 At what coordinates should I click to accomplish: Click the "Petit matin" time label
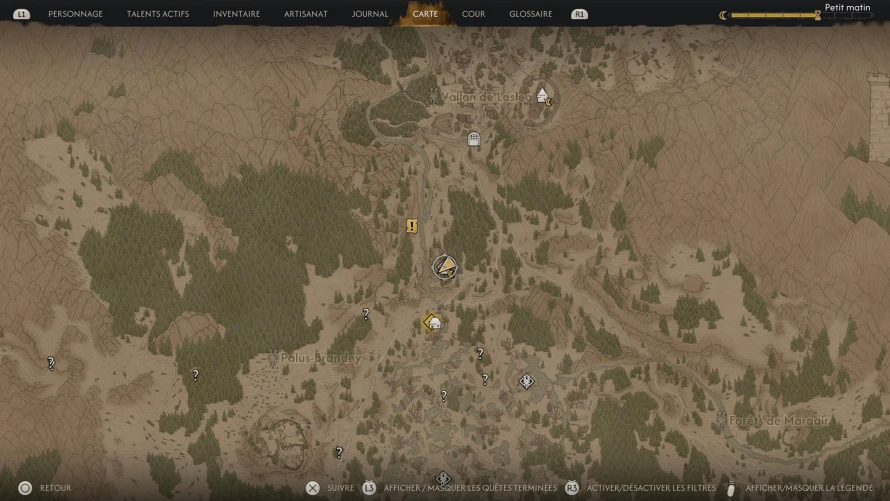pyautogui.click(x=847, y=7)
